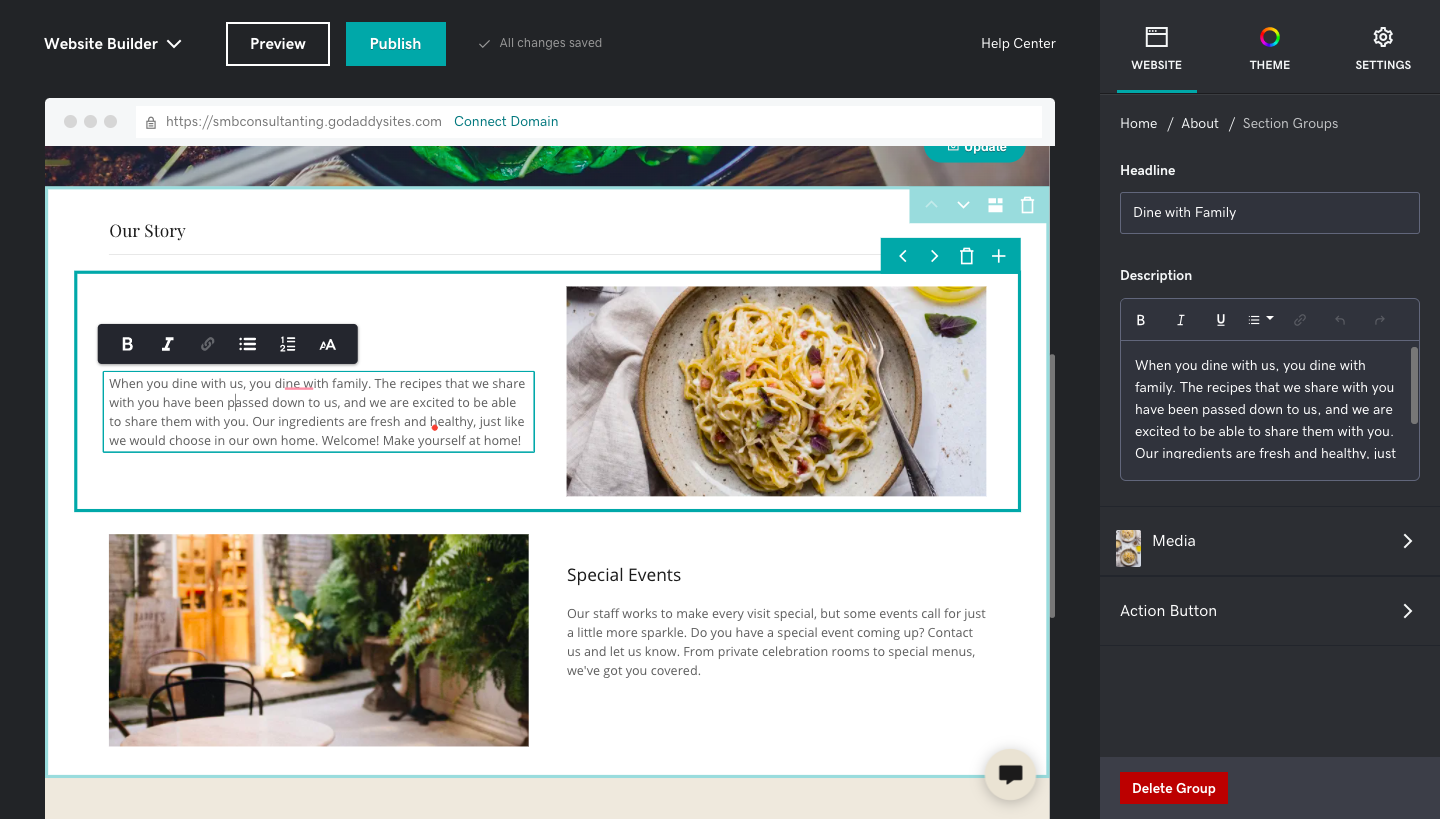1440x819 pixels.
Task: Expand the Media settings row
Action: [1270, 541]
